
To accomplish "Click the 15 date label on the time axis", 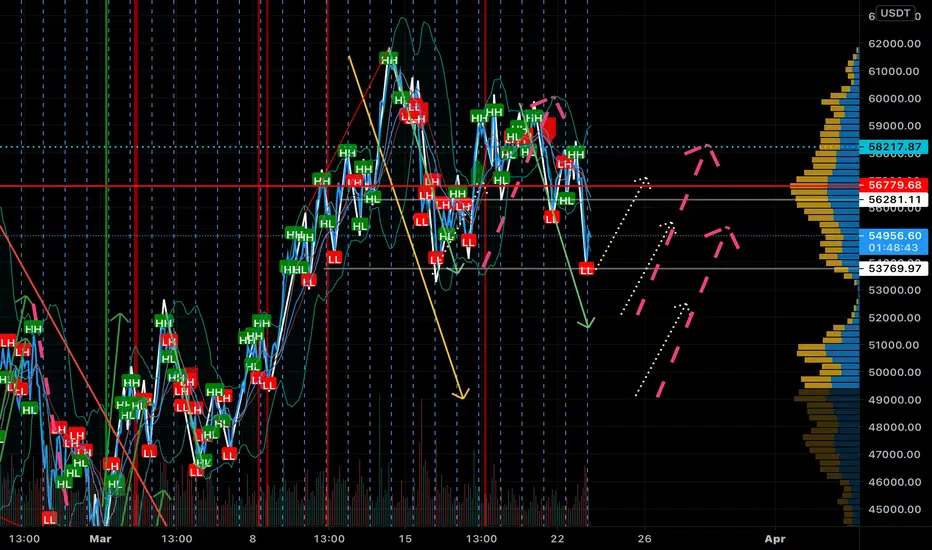I will tap(405, 539).
